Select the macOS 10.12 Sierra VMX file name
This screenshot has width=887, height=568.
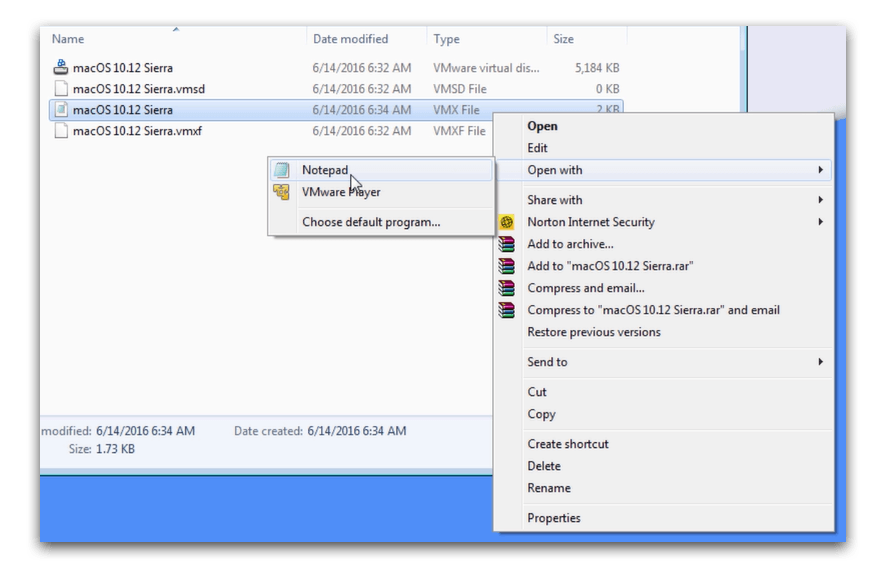[x=123, y=110]
